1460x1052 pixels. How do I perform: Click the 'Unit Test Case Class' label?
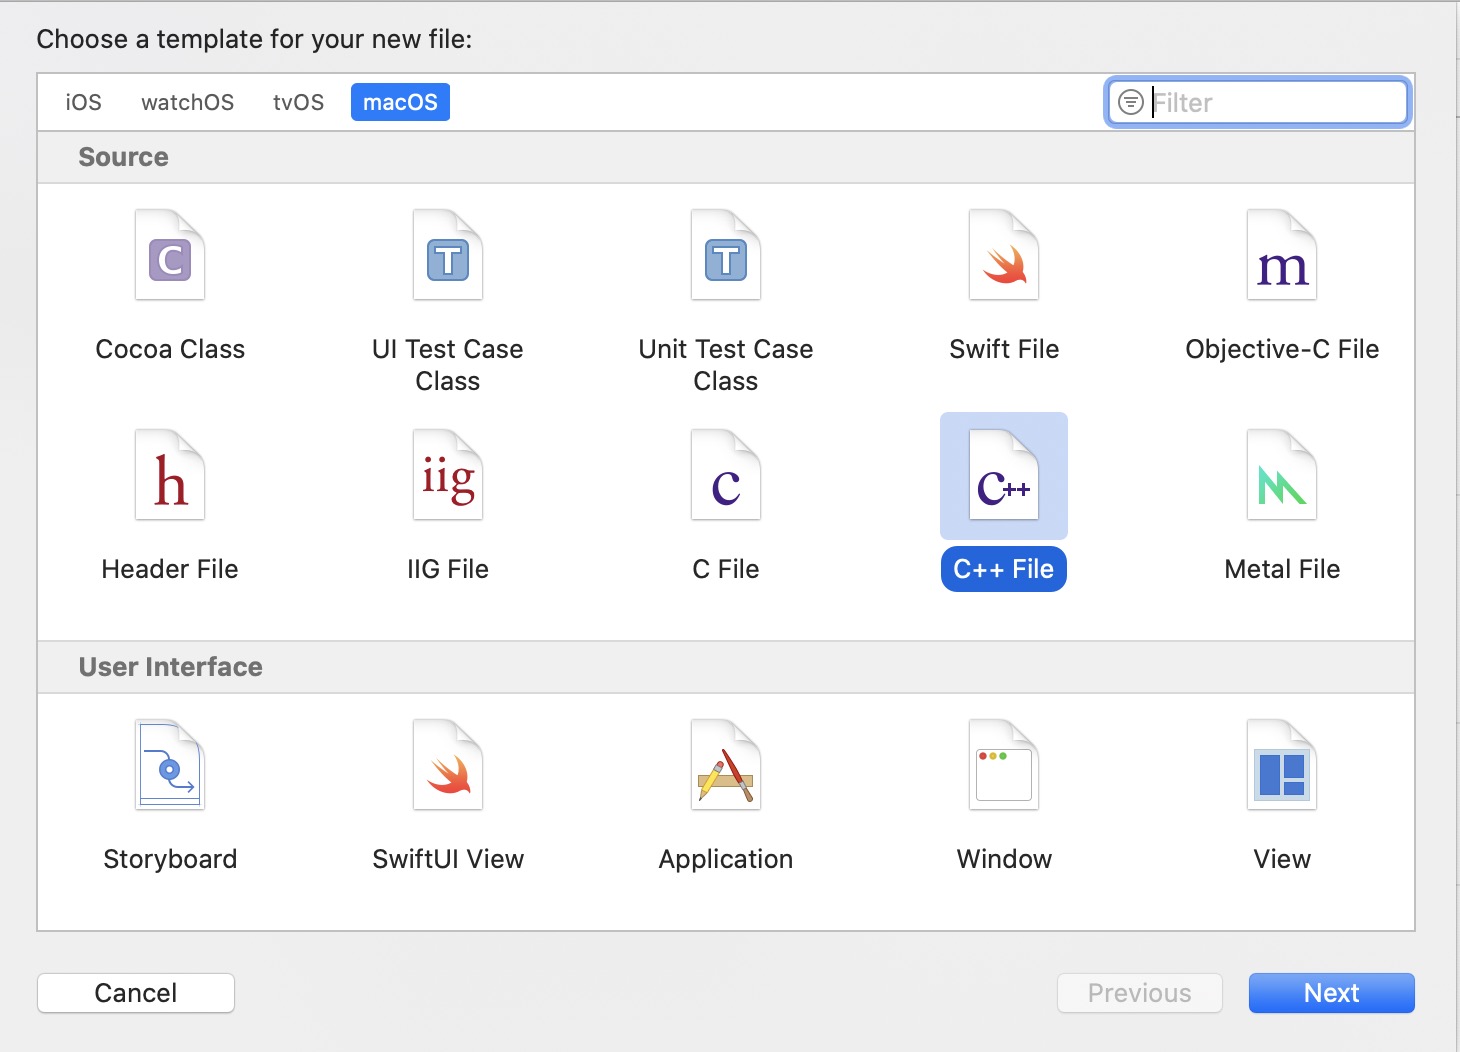tap(726, 365)
